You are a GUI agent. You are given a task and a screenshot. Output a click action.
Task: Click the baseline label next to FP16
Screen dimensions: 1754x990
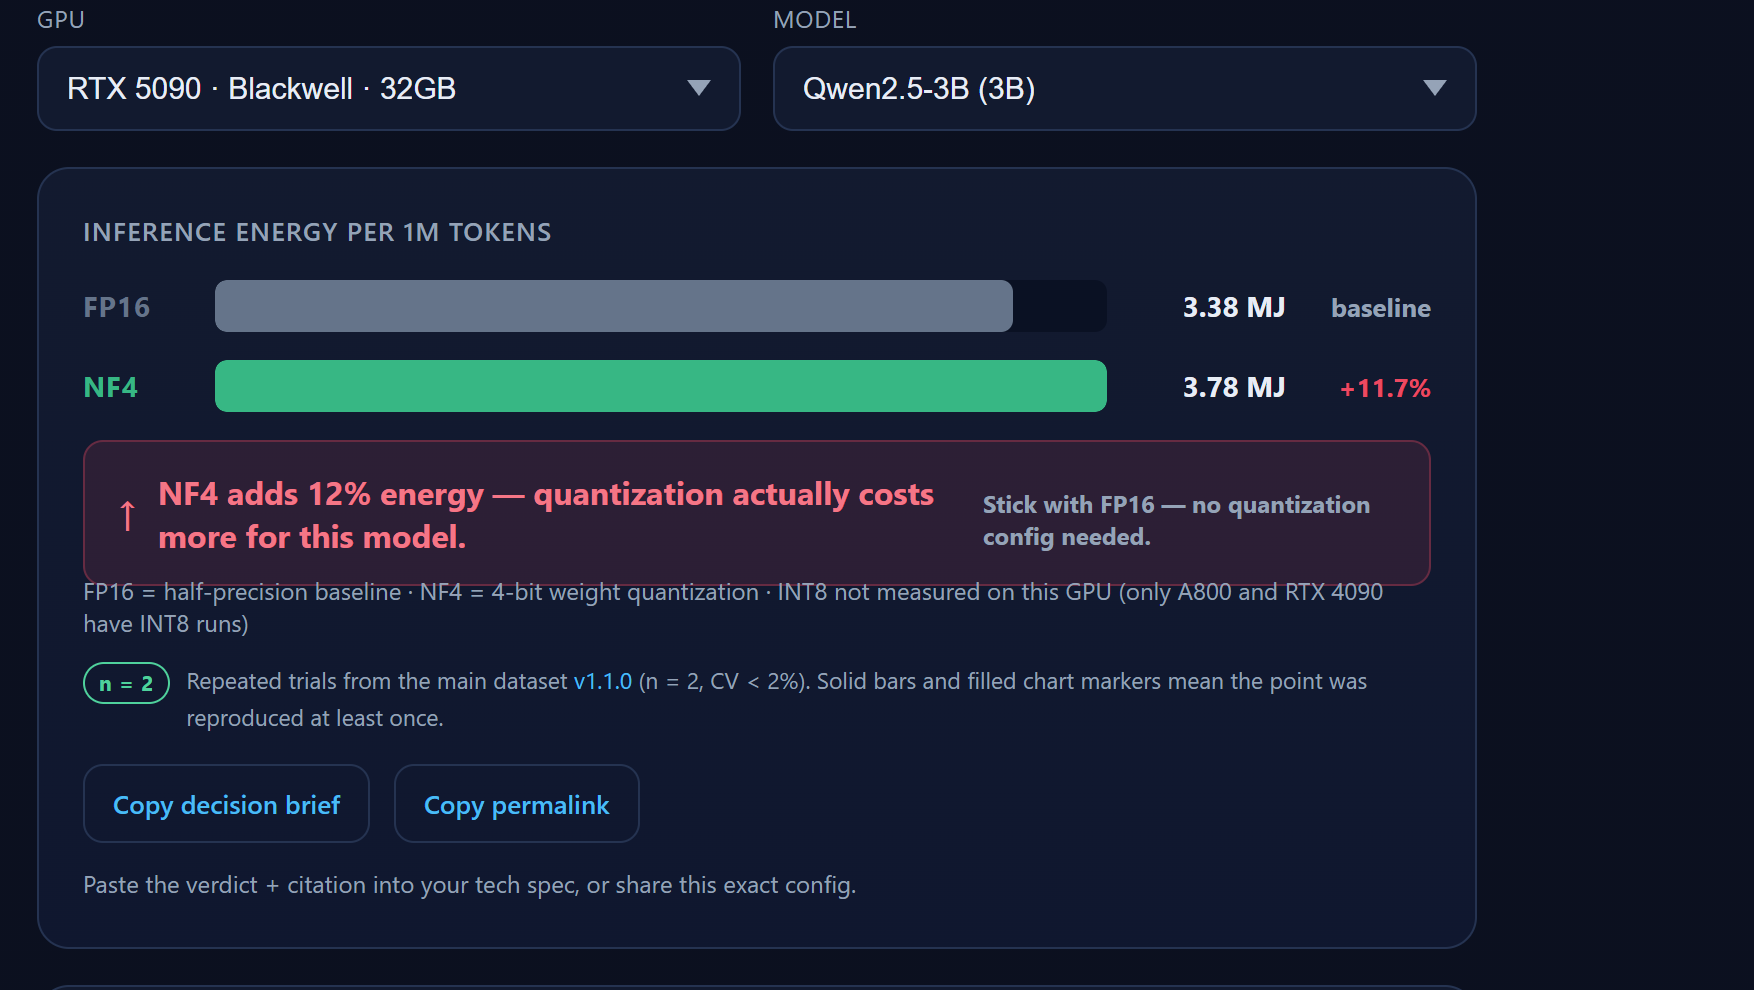1381,308
